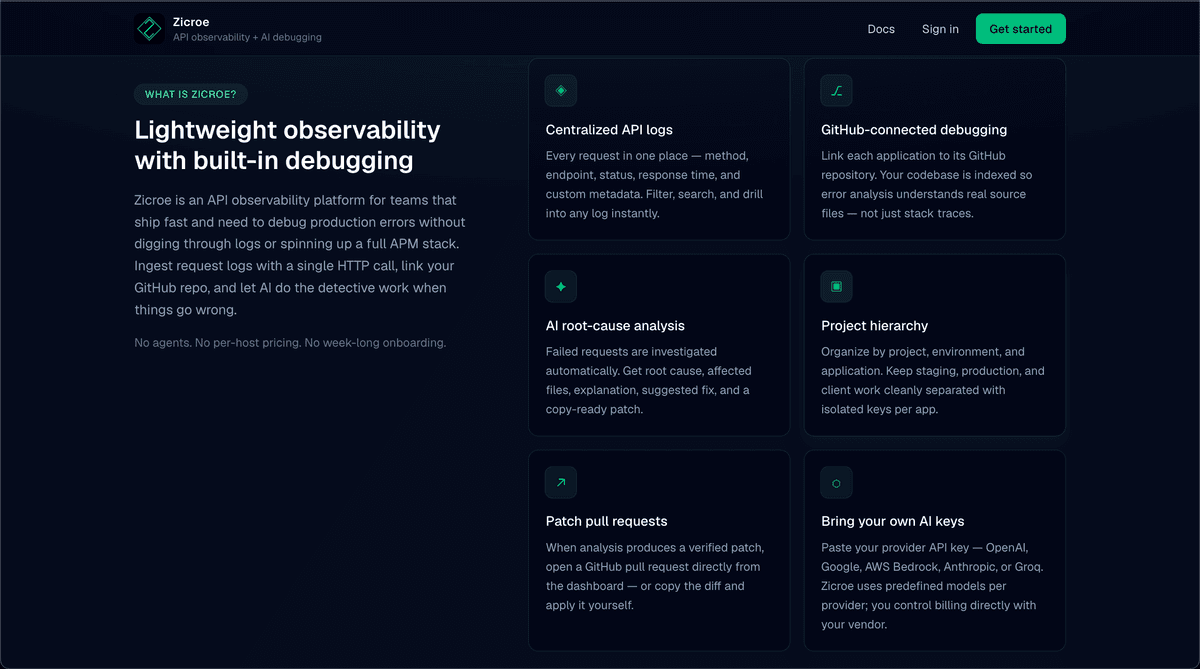Click the WHAT IS ZICROE? badge
This screenshot has width=1200, height=669.
tap(191, 94)
